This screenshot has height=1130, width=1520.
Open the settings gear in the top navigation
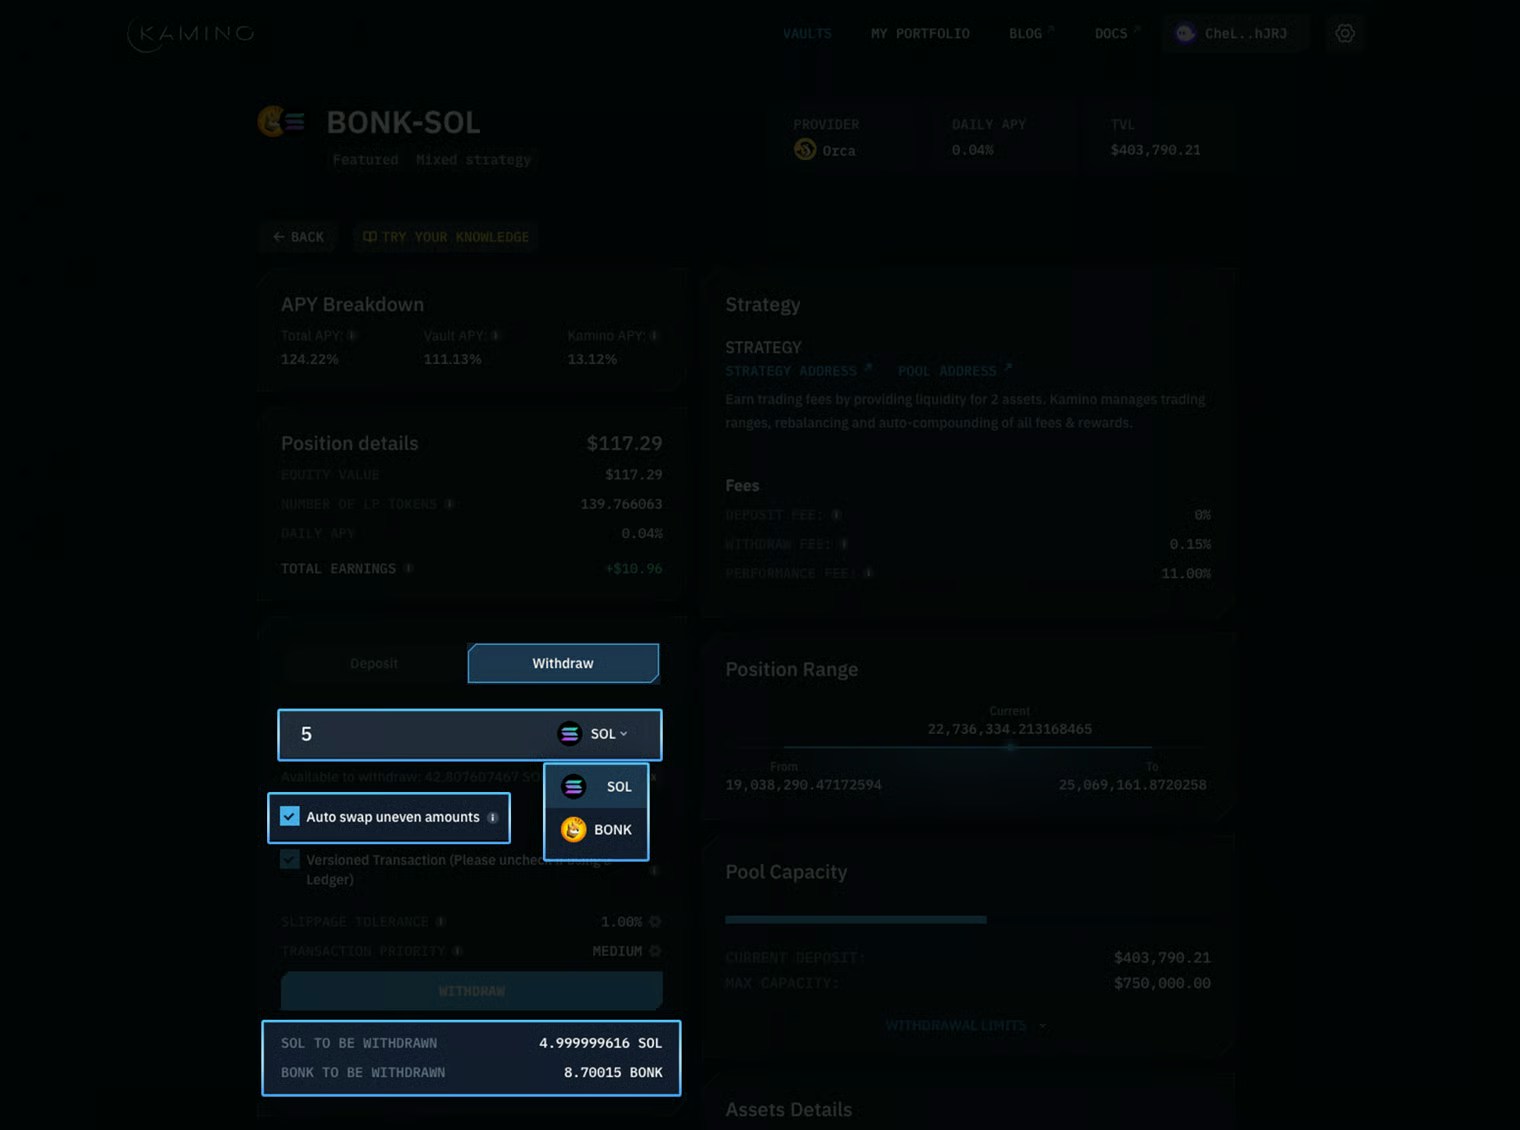pos(1345,33)
